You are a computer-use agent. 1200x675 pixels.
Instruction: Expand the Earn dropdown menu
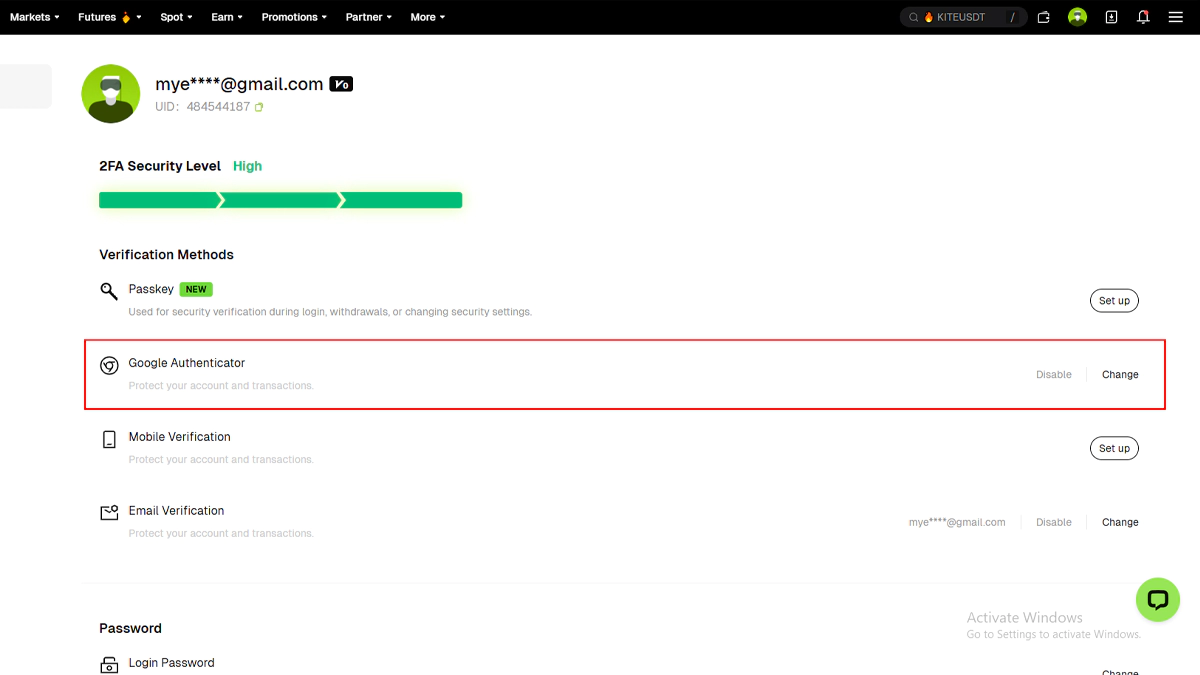pos(227,17)
